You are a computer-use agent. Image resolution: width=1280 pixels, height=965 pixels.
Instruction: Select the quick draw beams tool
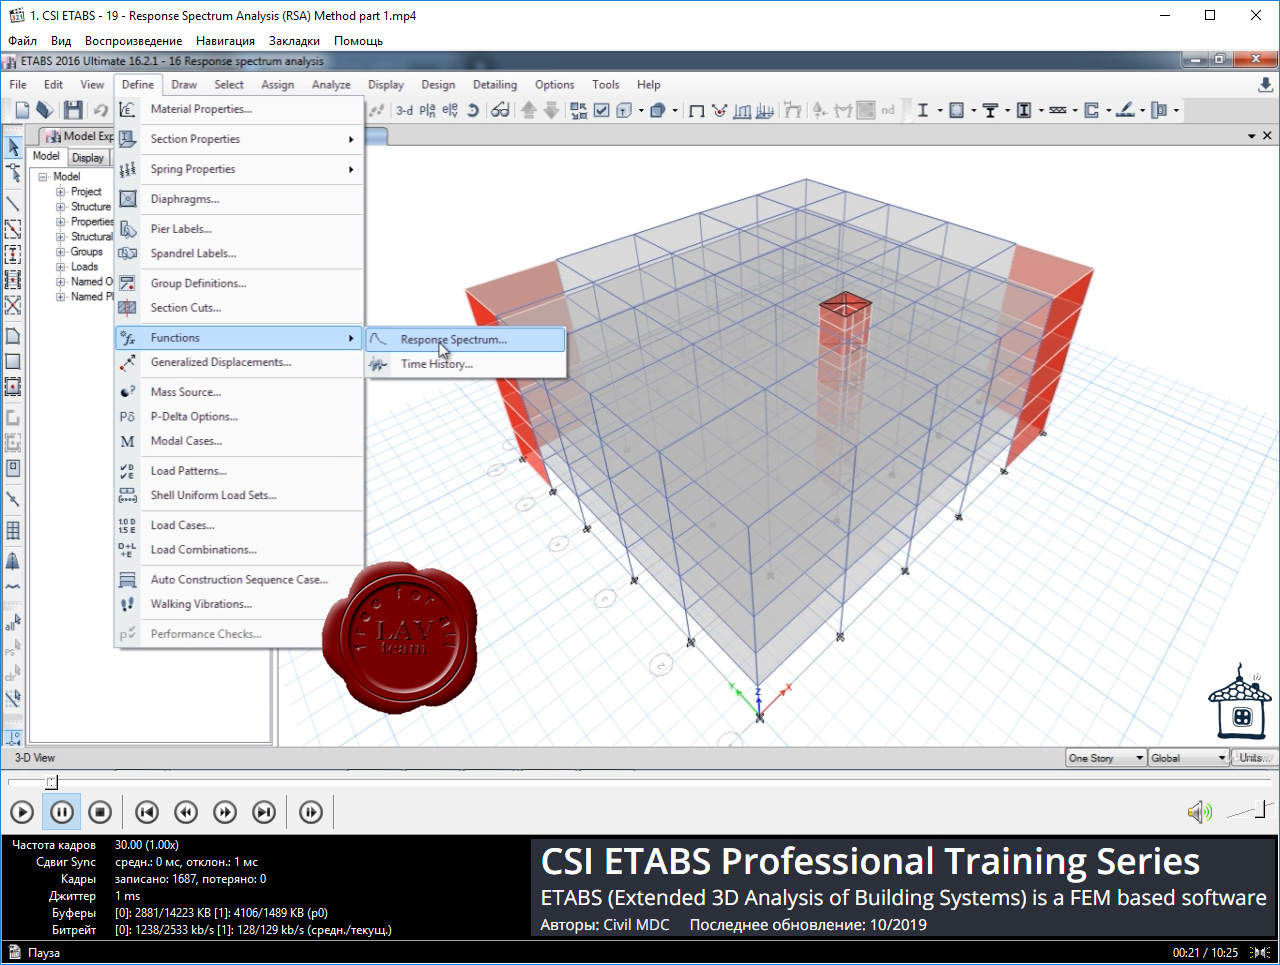pos(13,229)
